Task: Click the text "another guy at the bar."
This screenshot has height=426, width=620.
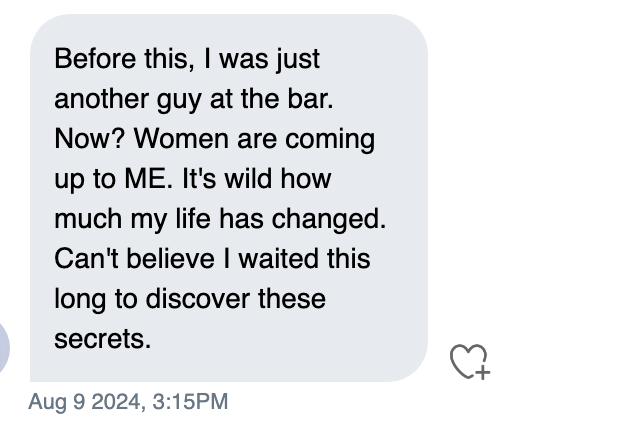Action: (x=194, y=99)
